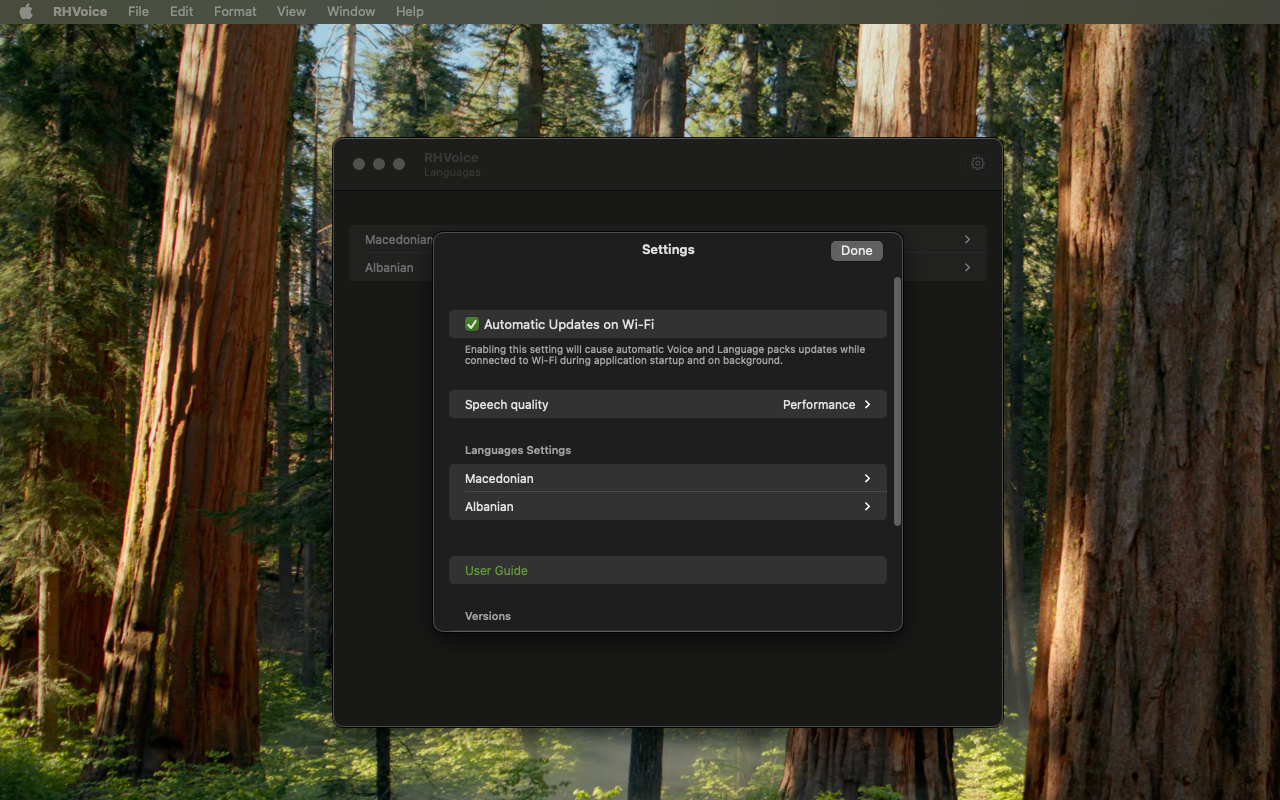Open the Format menu
This screenshot has height=800, width=1280.
coord(235,11)
